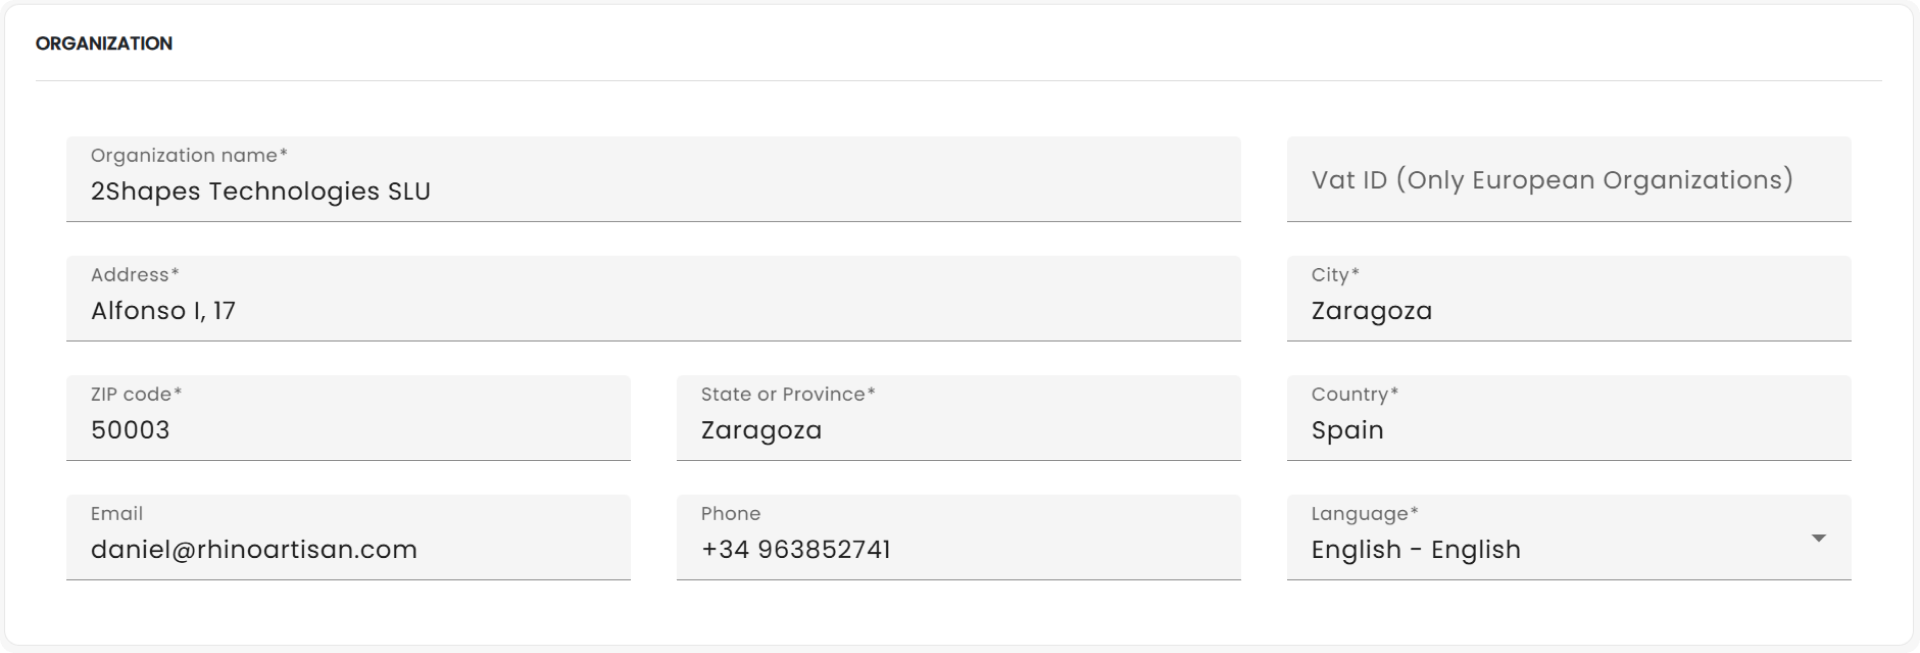Viewport: 1920px width, 653px height.
Task: Click the Alfonso I, 17 address text
Action: pyautogui.click(x=163, y=311)
